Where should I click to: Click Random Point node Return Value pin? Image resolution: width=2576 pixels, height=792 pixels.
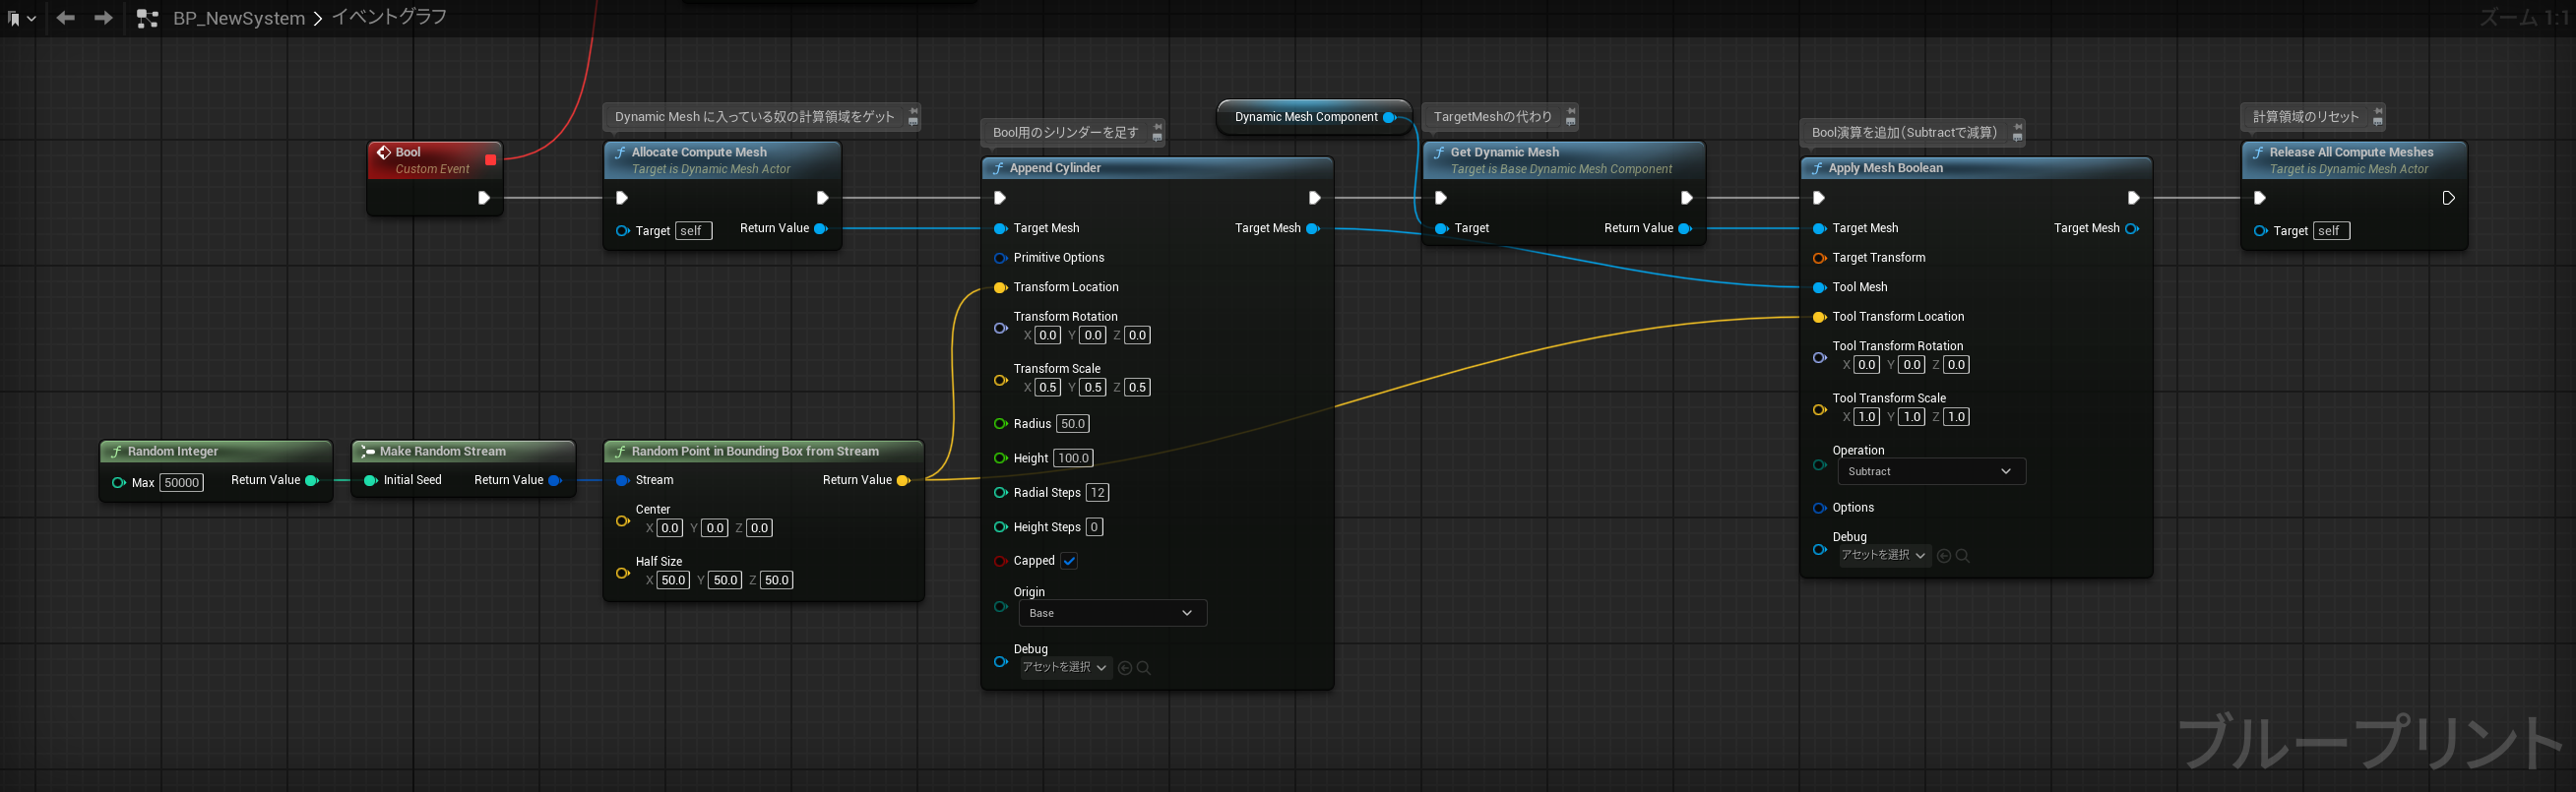tap(903, 481)
